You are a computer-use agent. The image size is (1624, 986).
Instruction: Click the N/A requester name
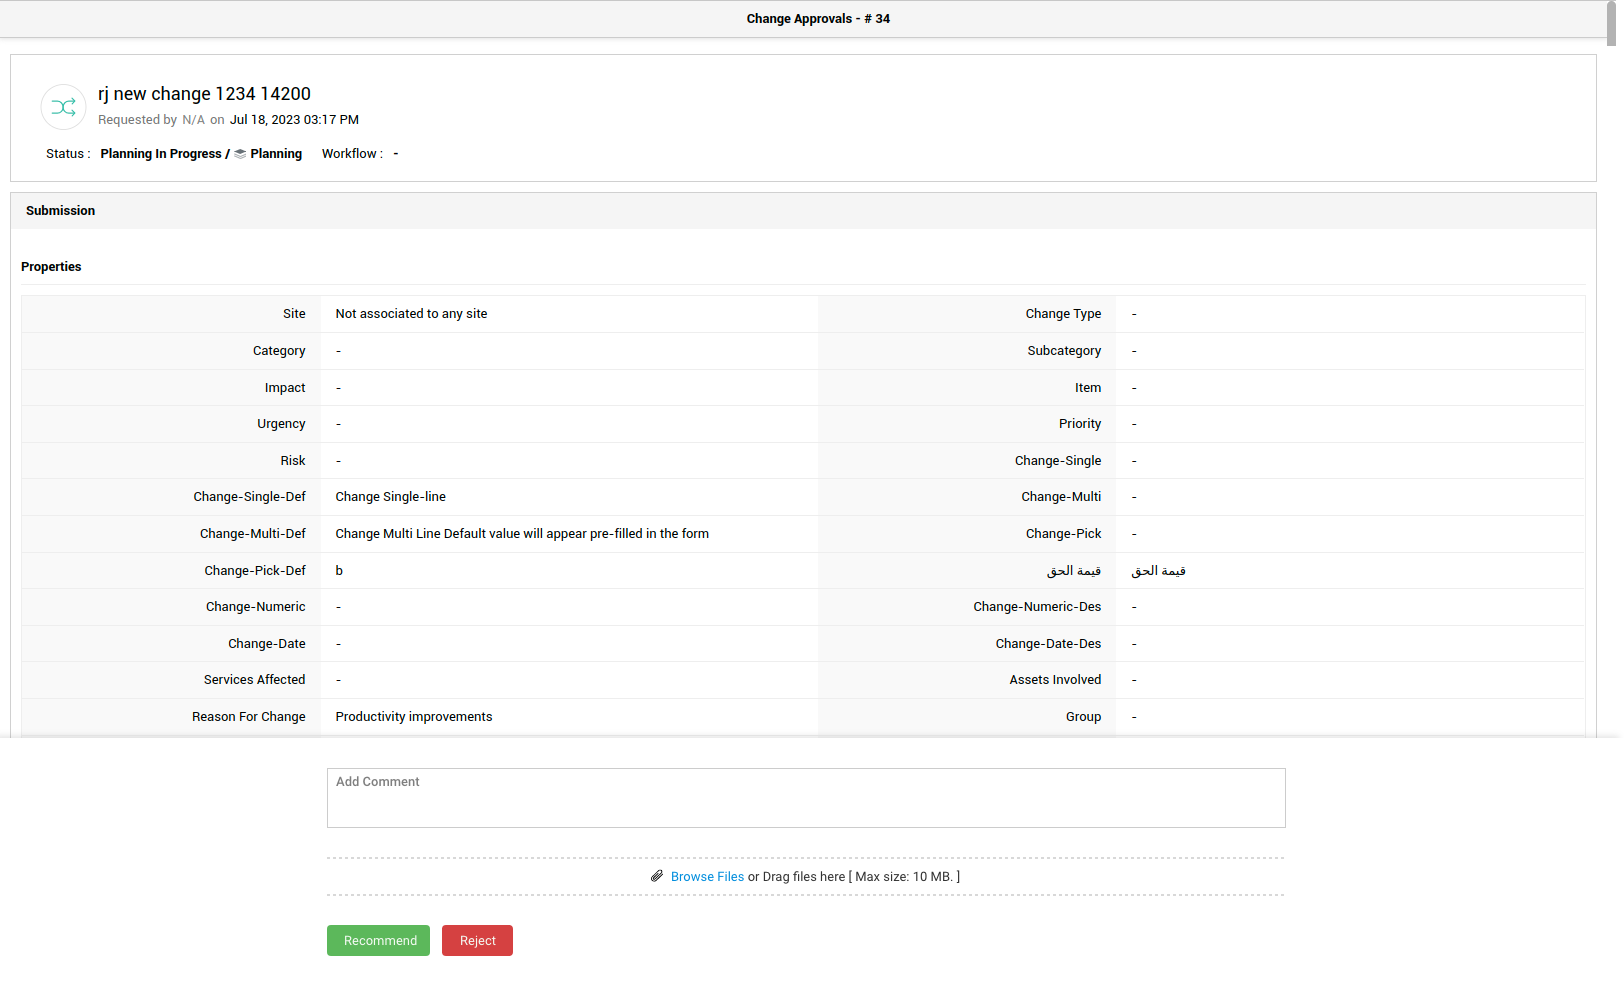pyautogui.click(x=193, y=120)
